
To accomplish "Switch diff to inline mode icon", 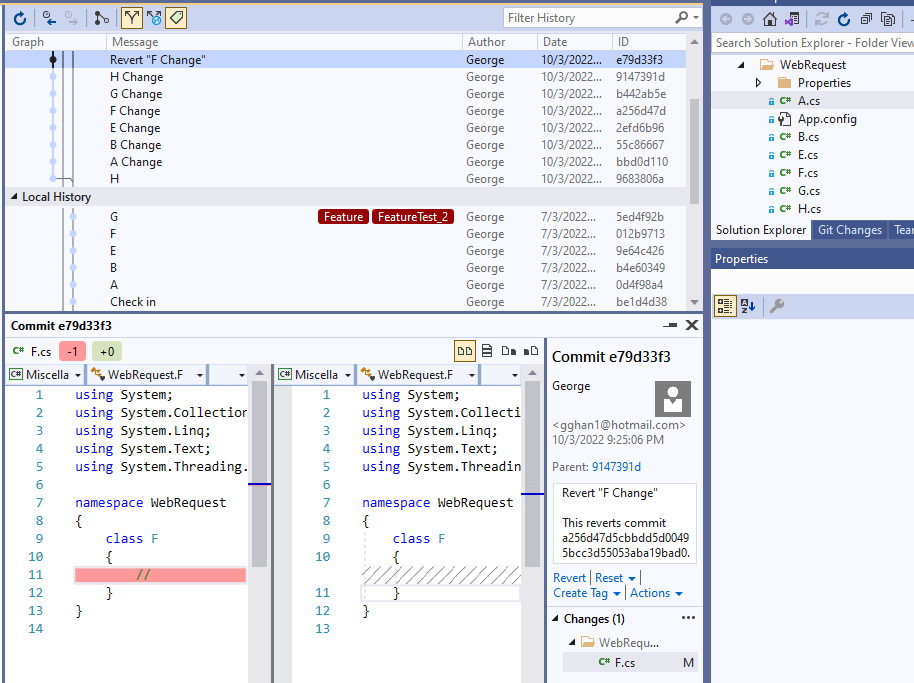I will (487, 351).
